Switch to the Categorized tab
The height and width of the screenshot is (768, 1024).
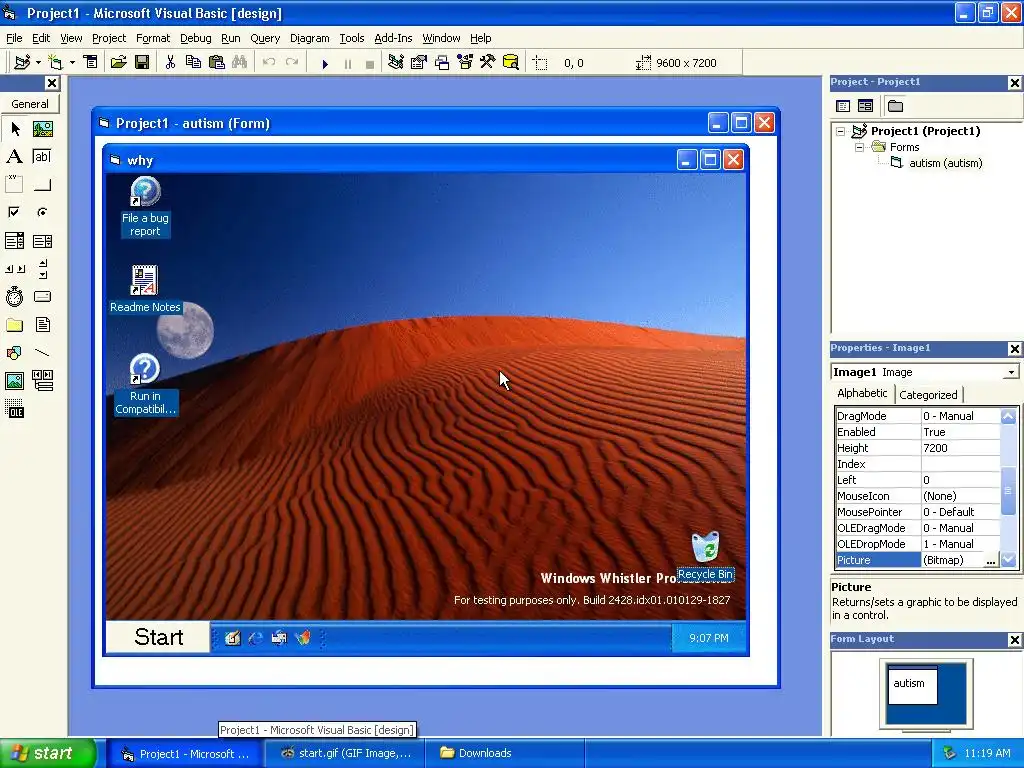click(x=928, y=395)
